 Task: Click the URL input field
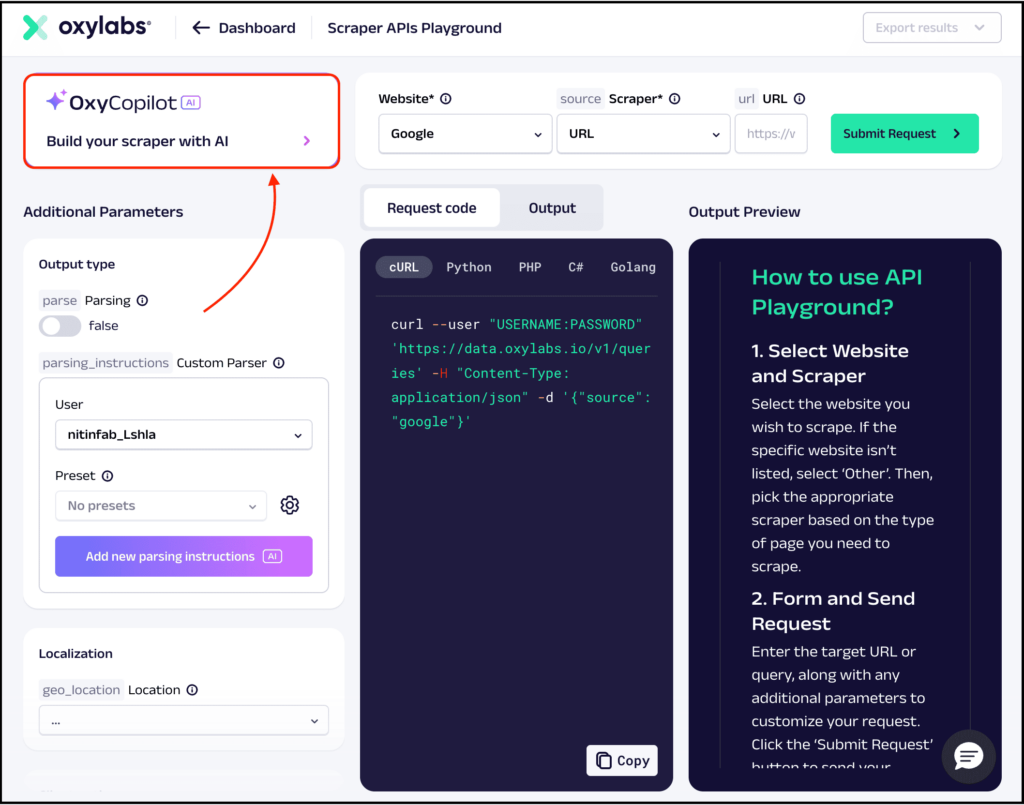771,134
